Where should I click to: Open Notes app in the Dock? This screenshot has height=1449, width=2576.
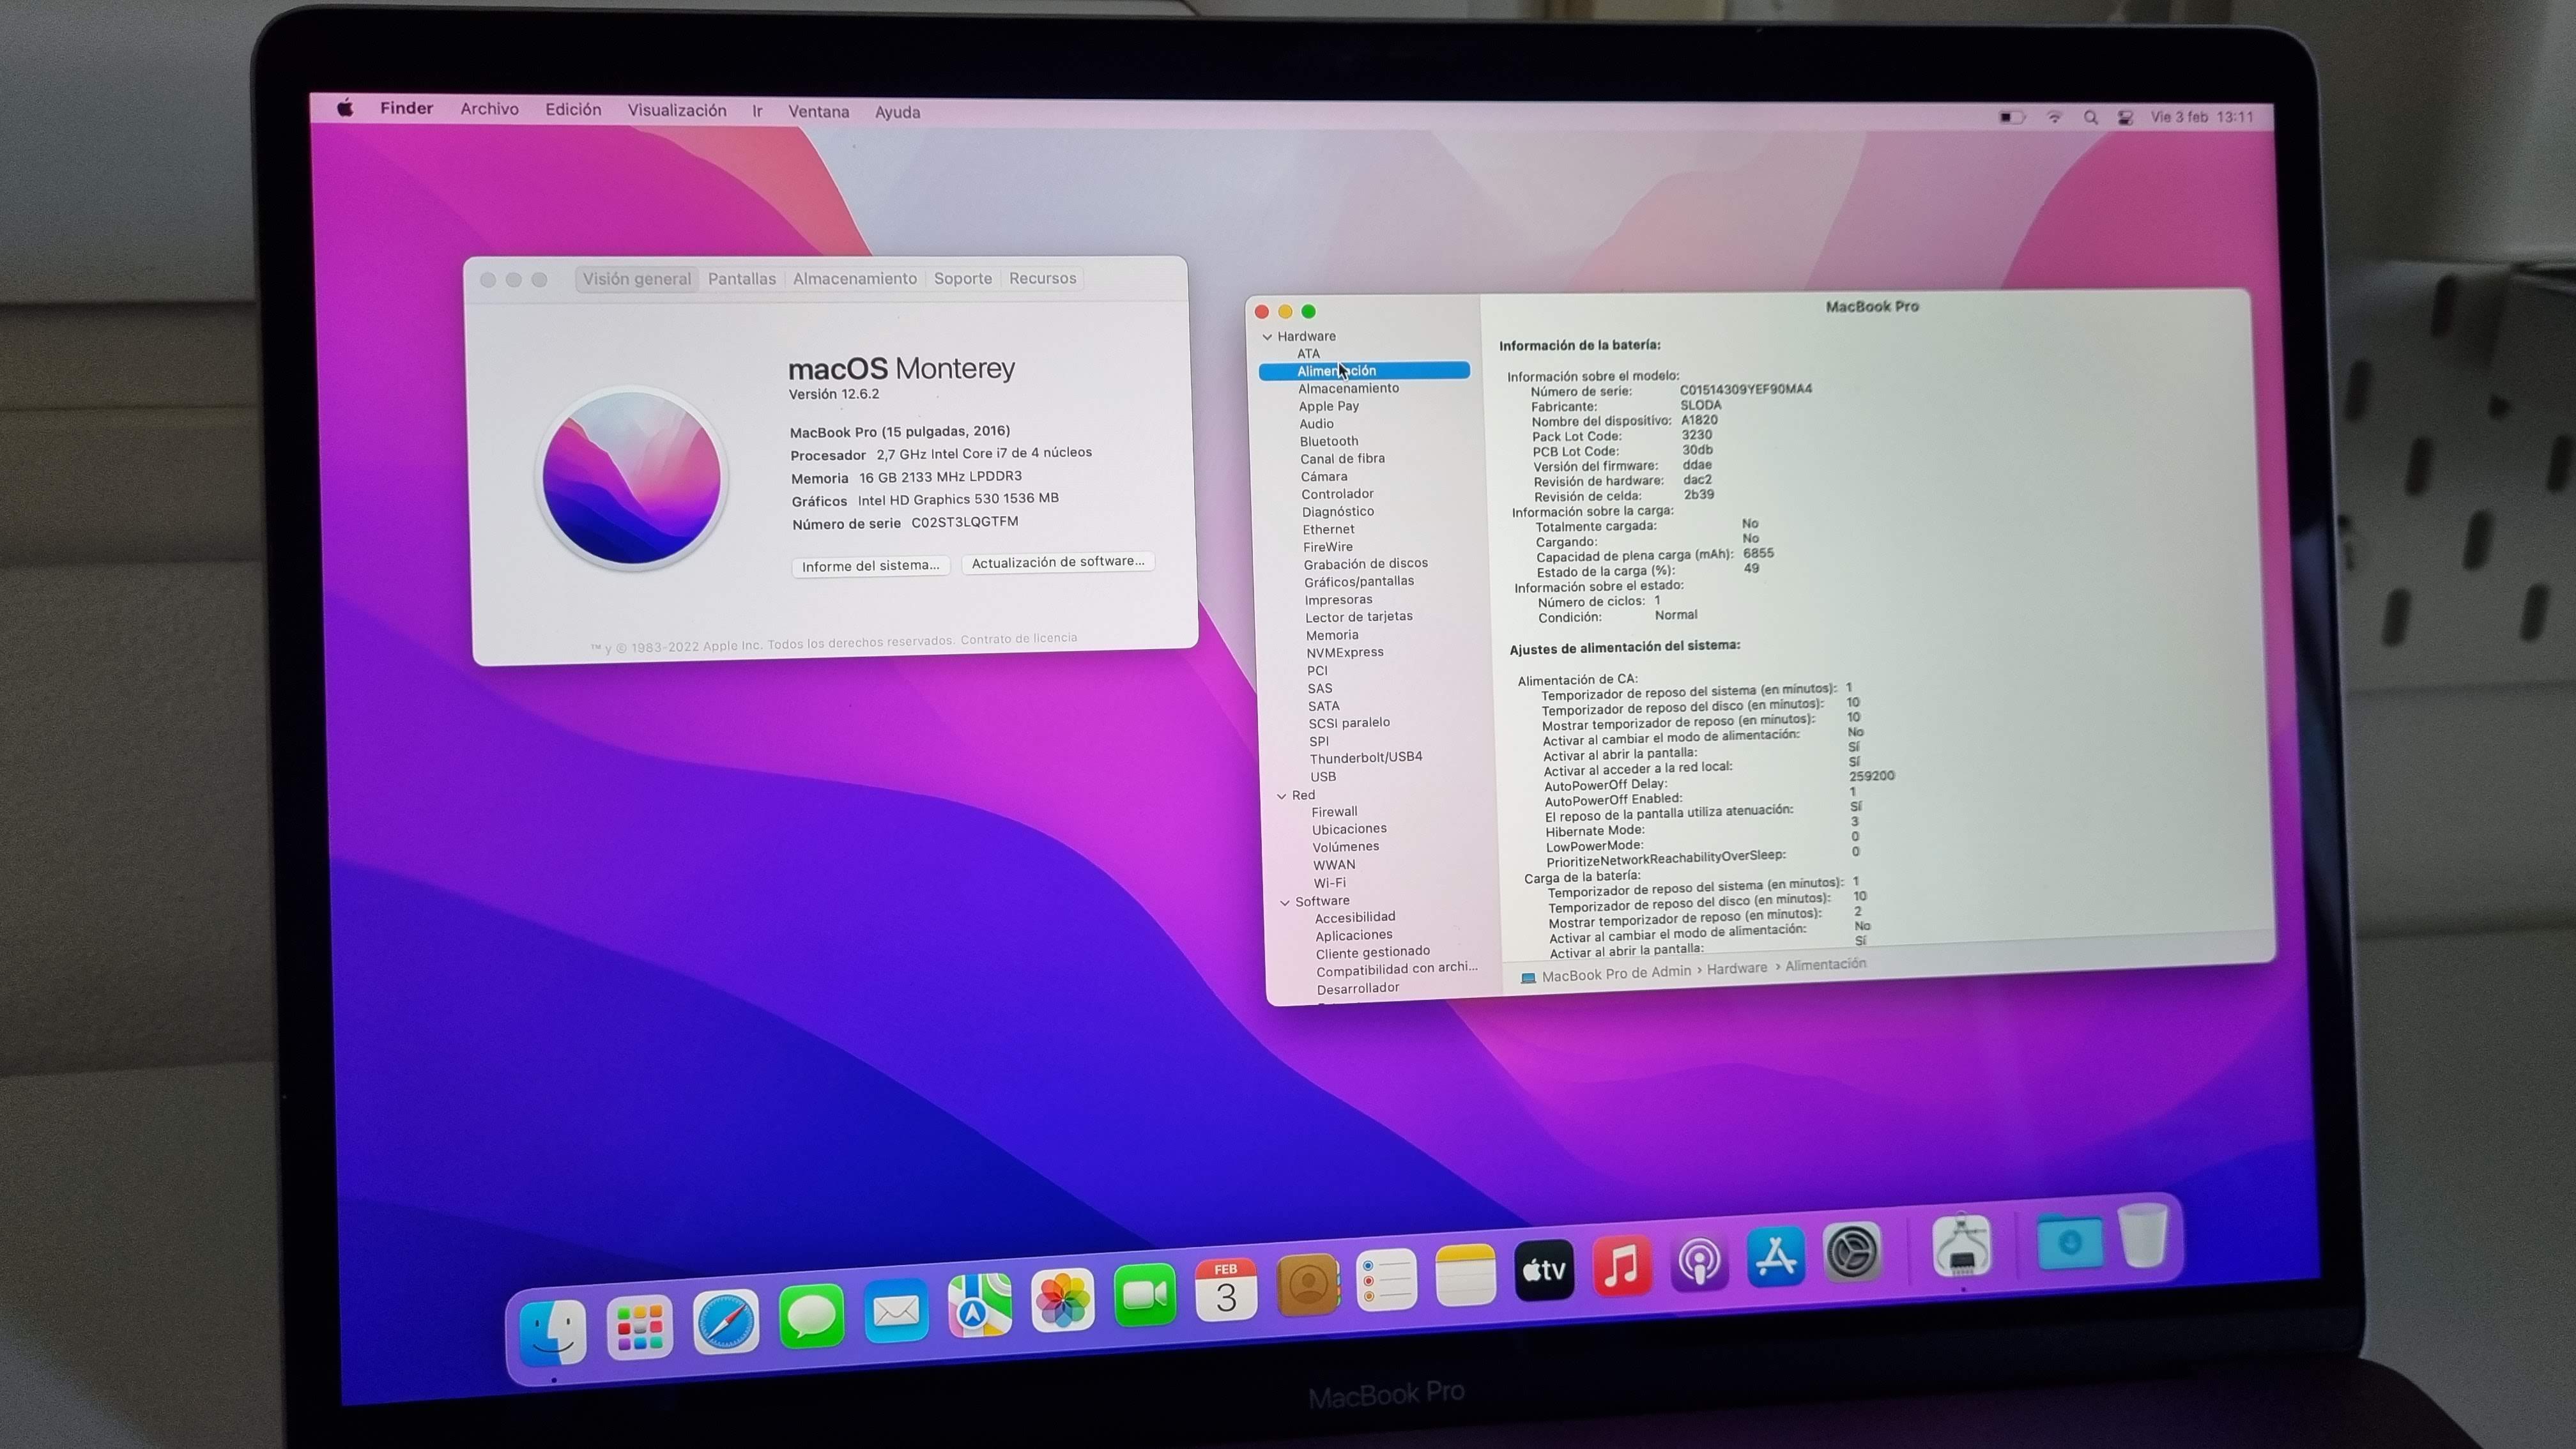[x=1465, y=1274]
